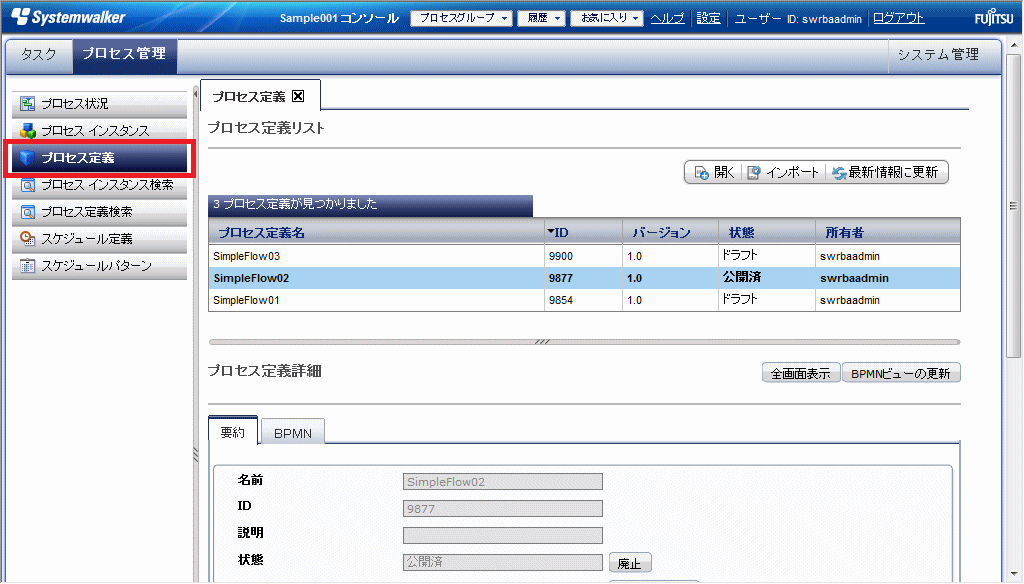Close the プロセス定義 tab with X
1024x584 pixels.
298,96
